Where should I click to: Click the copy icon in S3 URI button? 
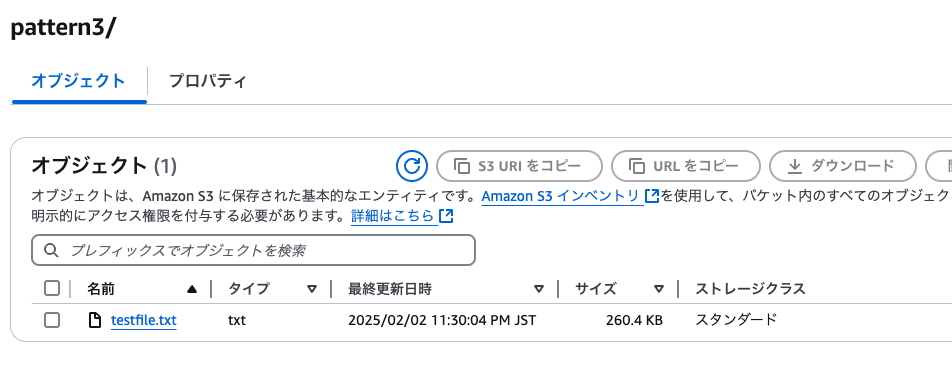(462, 166)
